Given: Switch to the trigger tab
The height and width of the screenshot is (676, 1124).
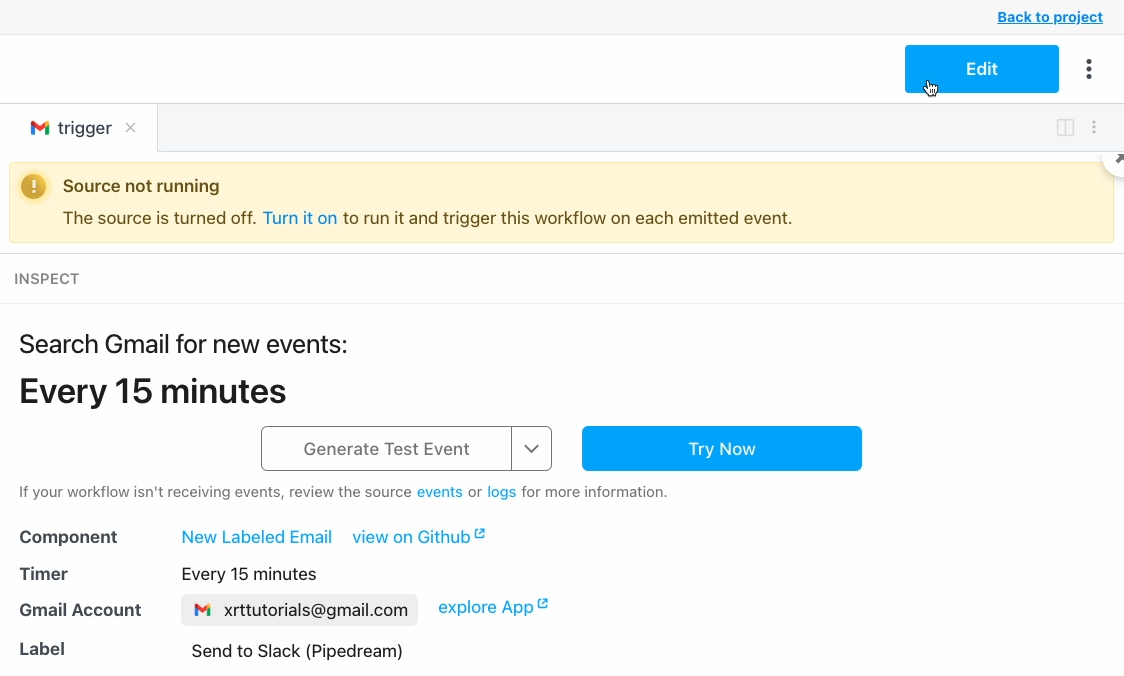Looking at the screenshot, I should tap(79, 128).
